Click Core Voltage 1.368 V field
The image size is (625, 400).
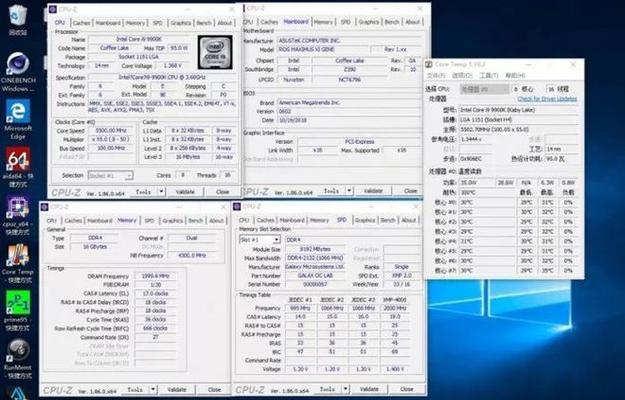coord(173,65)
